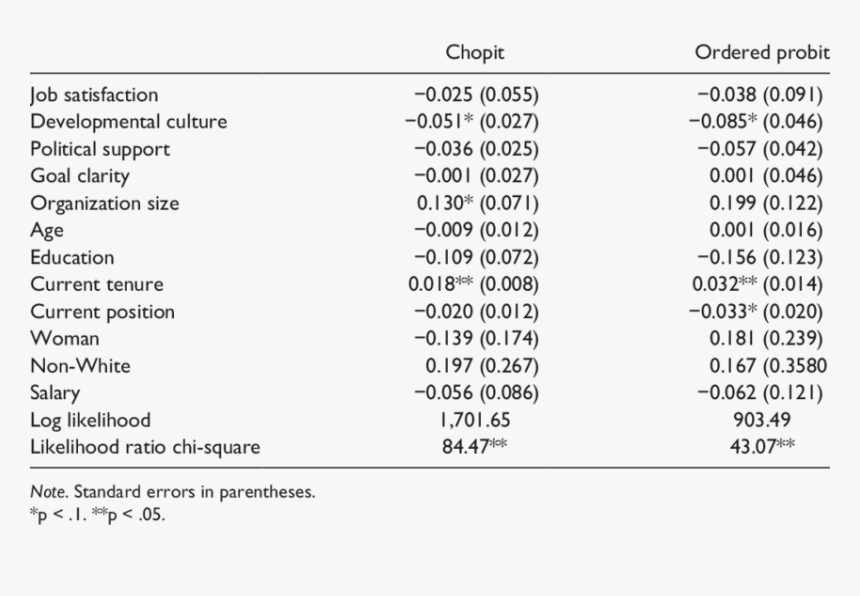Select the Salary row label

pos(55,392)
